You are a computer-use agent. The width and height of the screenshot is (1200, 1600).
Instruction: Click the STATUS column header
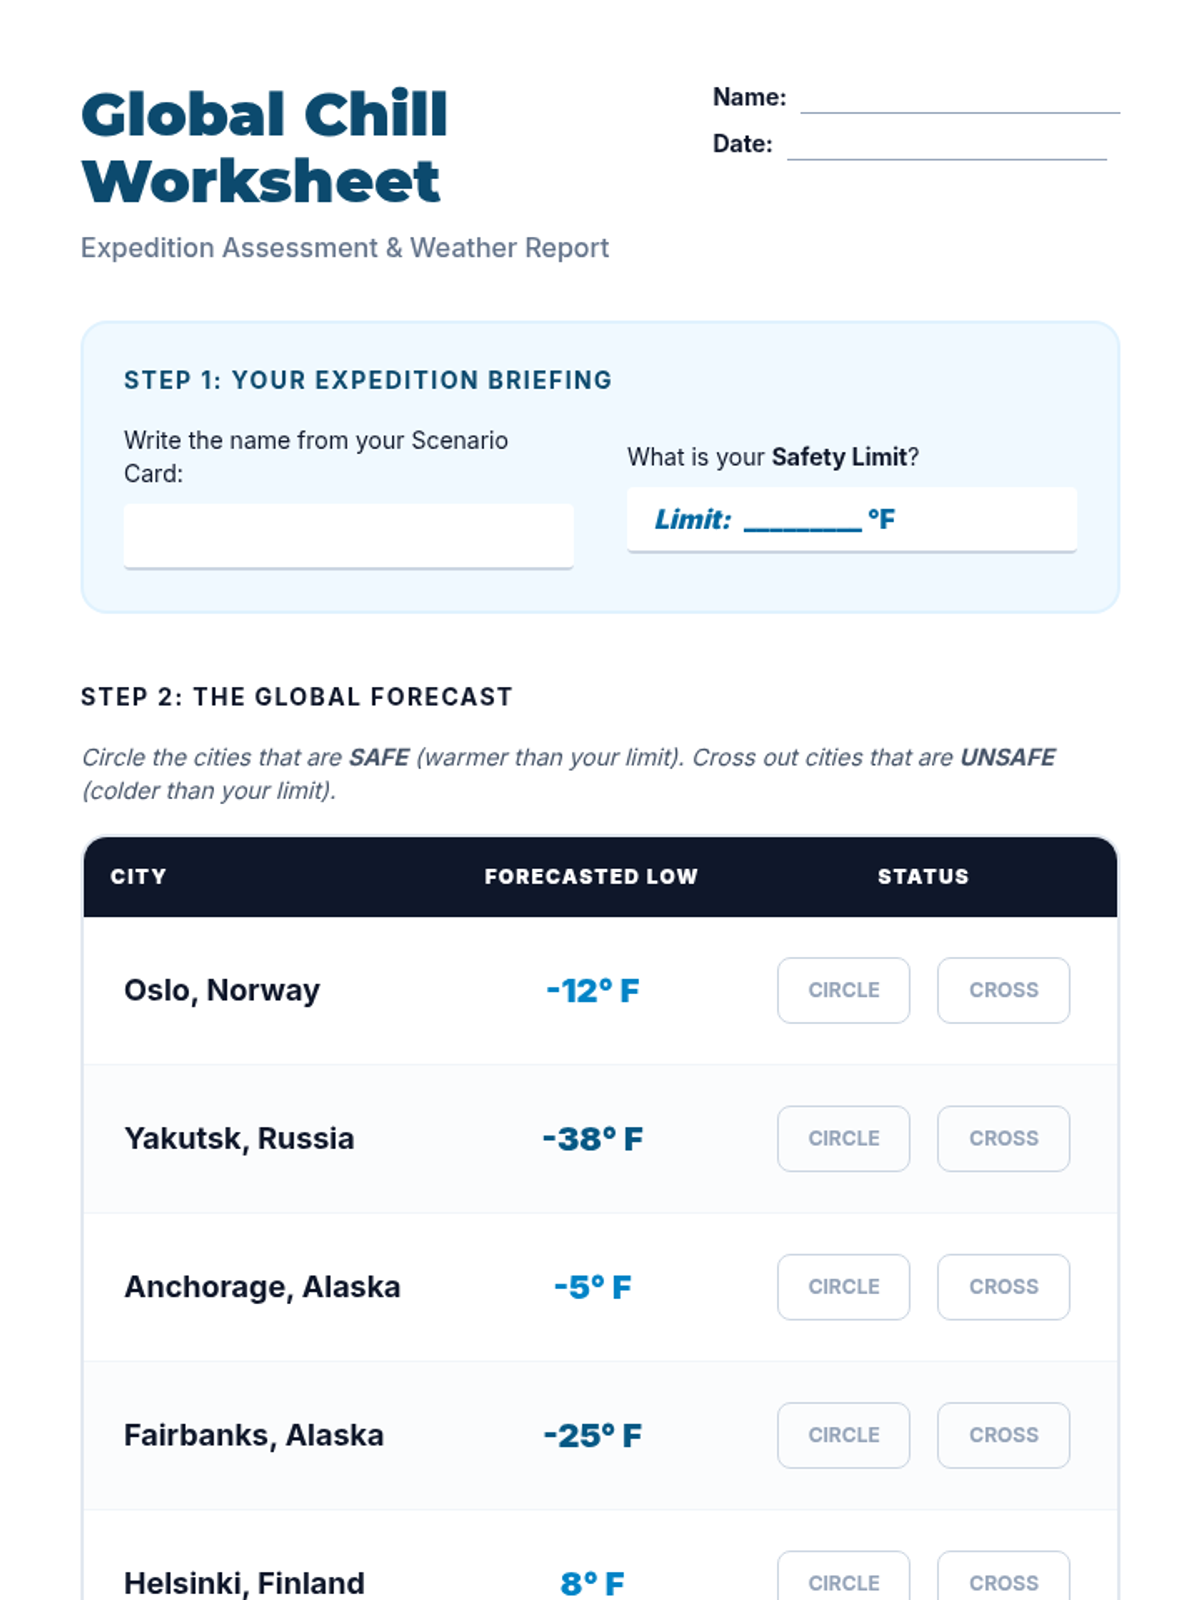tap(923, 876)
